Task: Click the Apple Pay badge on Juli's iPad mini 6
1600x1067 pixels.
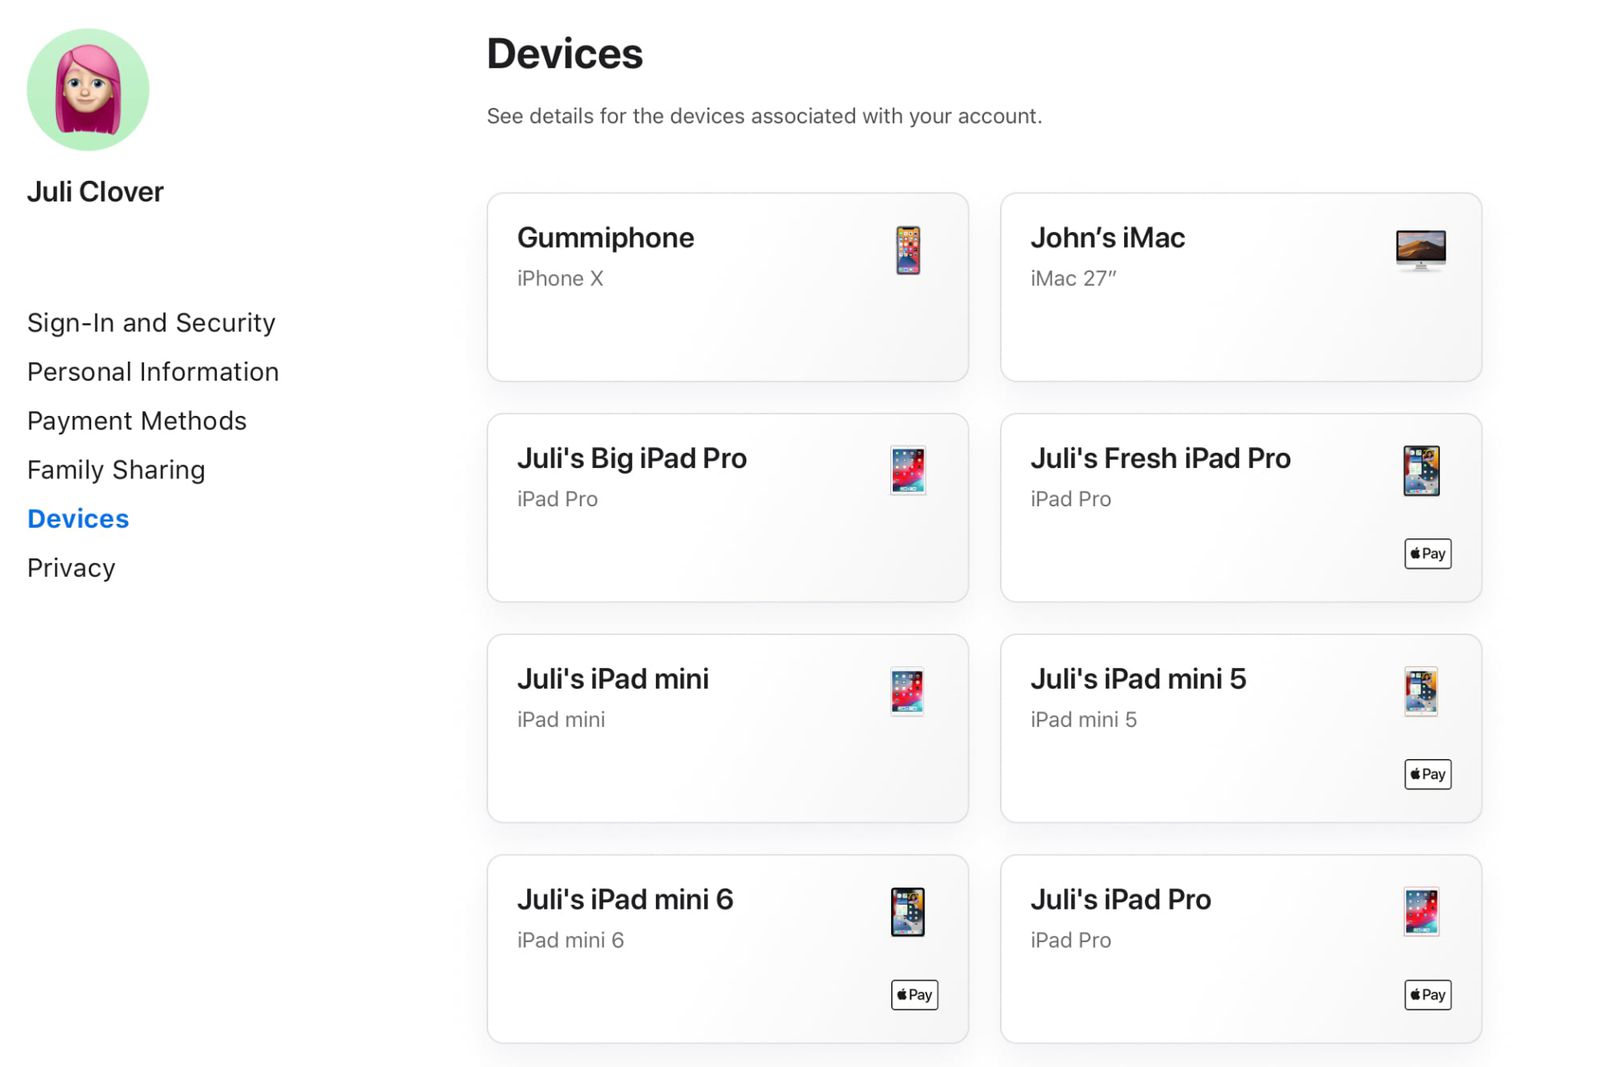Action: pyautogui.click(x=913, y=994)
